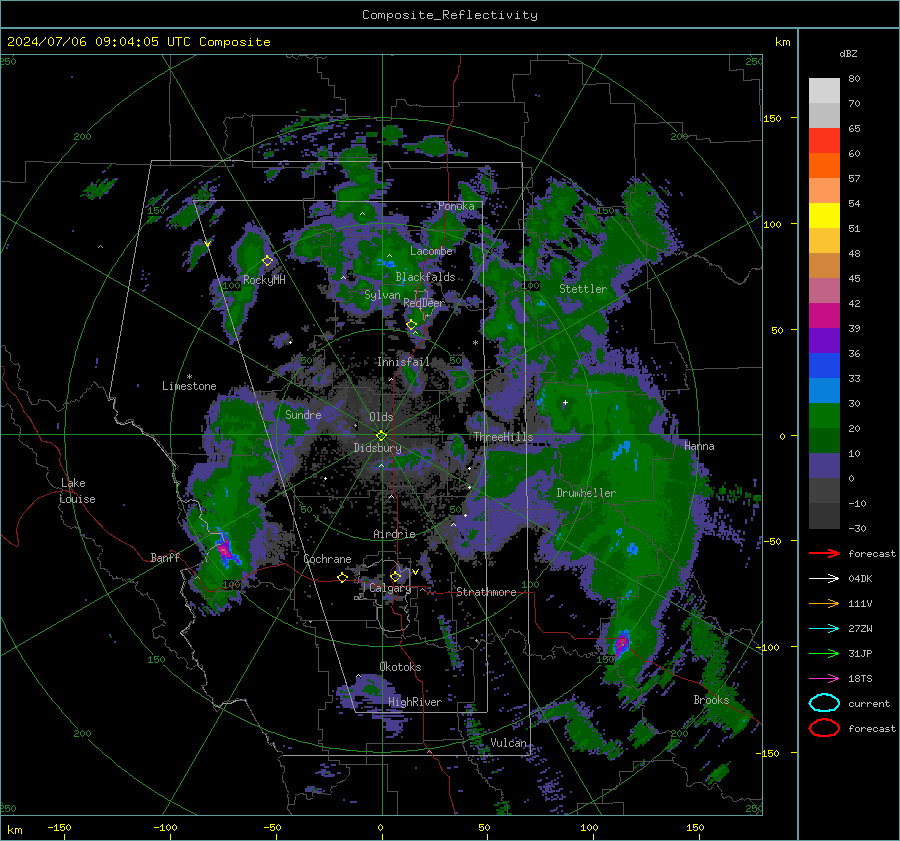The image size is (900, 841).
Task: Click the yellow radar-site diamond above Didsbury
Action: point(381,436)
